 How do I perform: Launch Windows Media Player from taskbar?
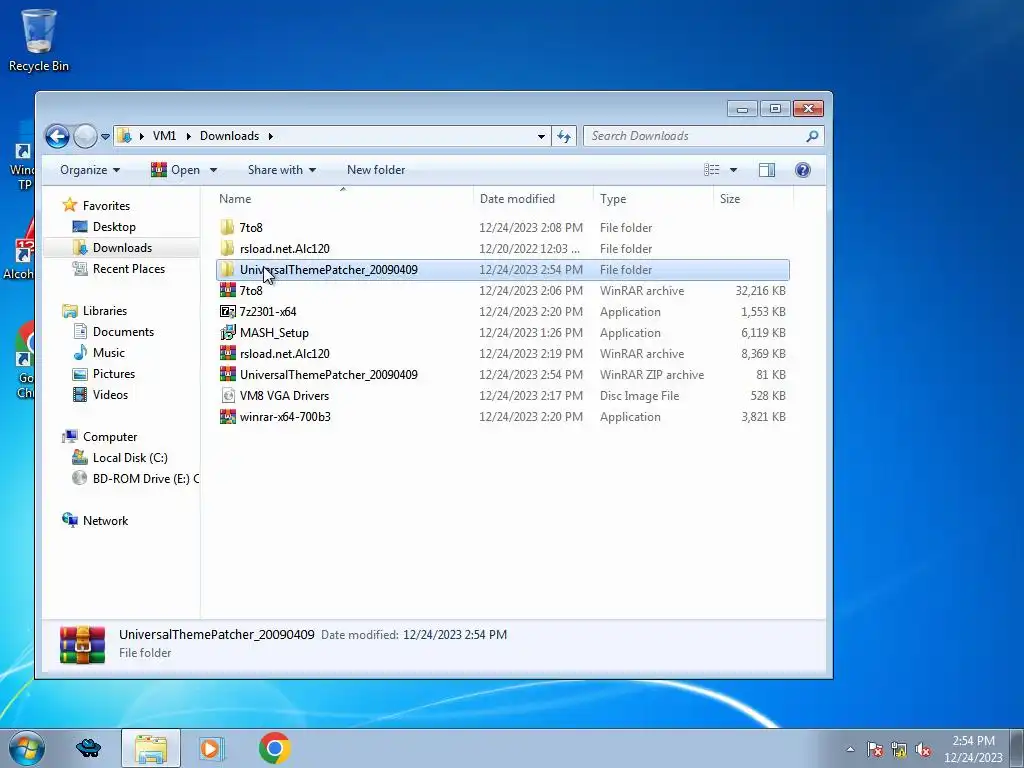[211, 748]
